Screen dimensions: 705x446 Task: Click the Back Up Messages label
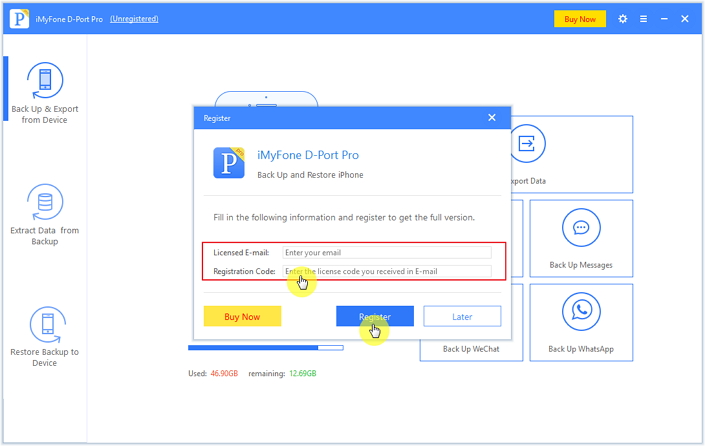click(581, 265)
